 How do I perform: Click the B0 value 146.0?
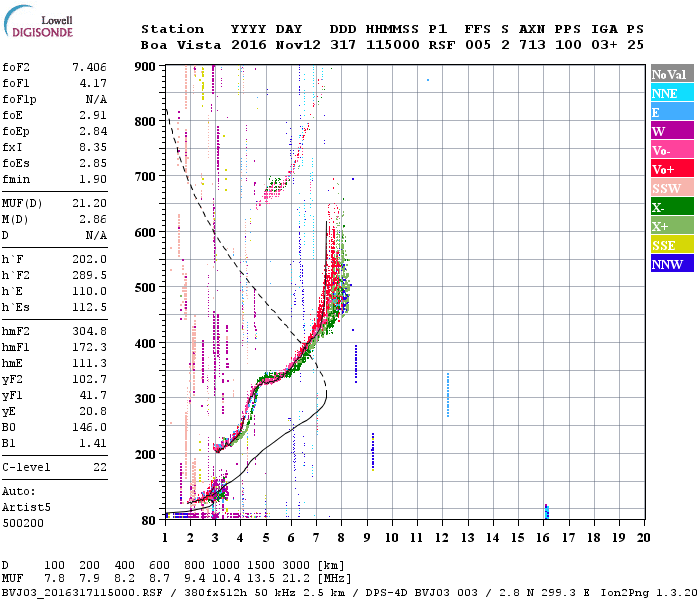tap(89, 428)
